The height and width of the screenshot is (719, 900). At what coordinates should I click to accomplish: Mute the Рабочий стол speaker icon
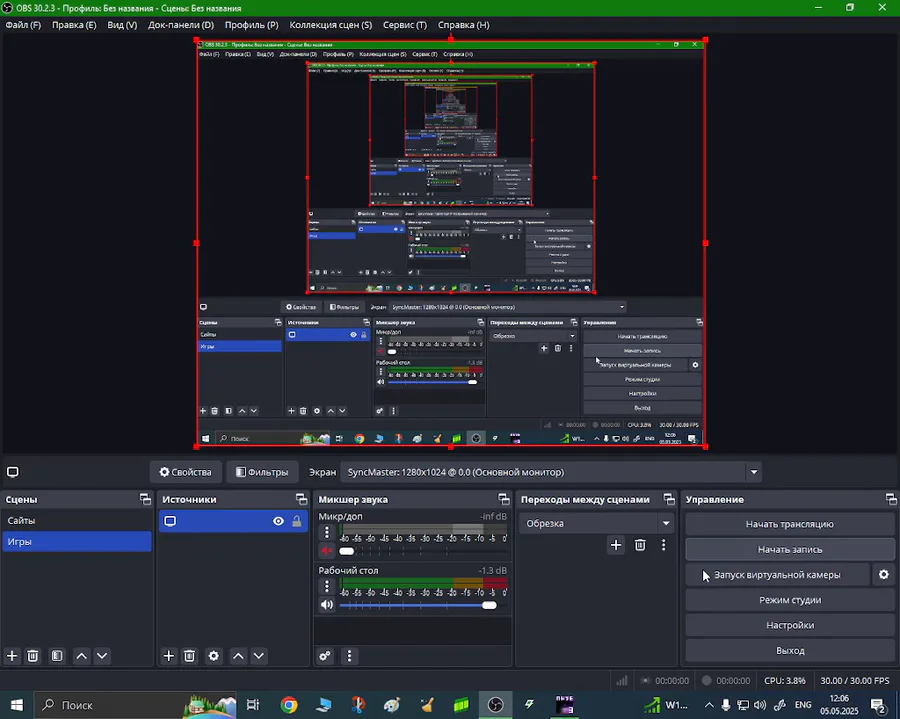[327, 605]
